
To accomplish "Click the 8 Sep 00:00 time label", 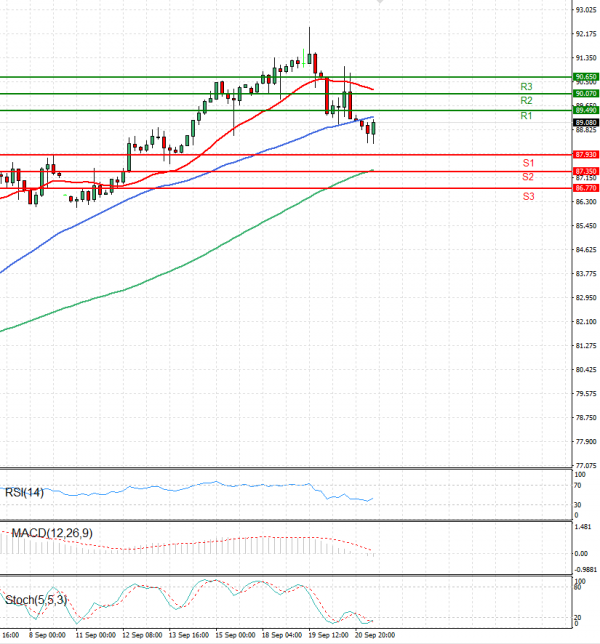I will pos(47,635).
